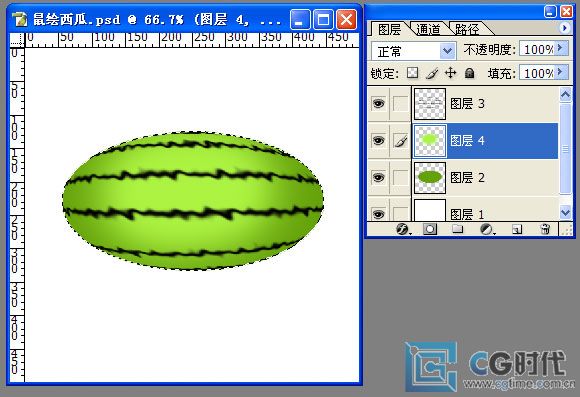Hide 图层 1 eye icon

[378, 214]
